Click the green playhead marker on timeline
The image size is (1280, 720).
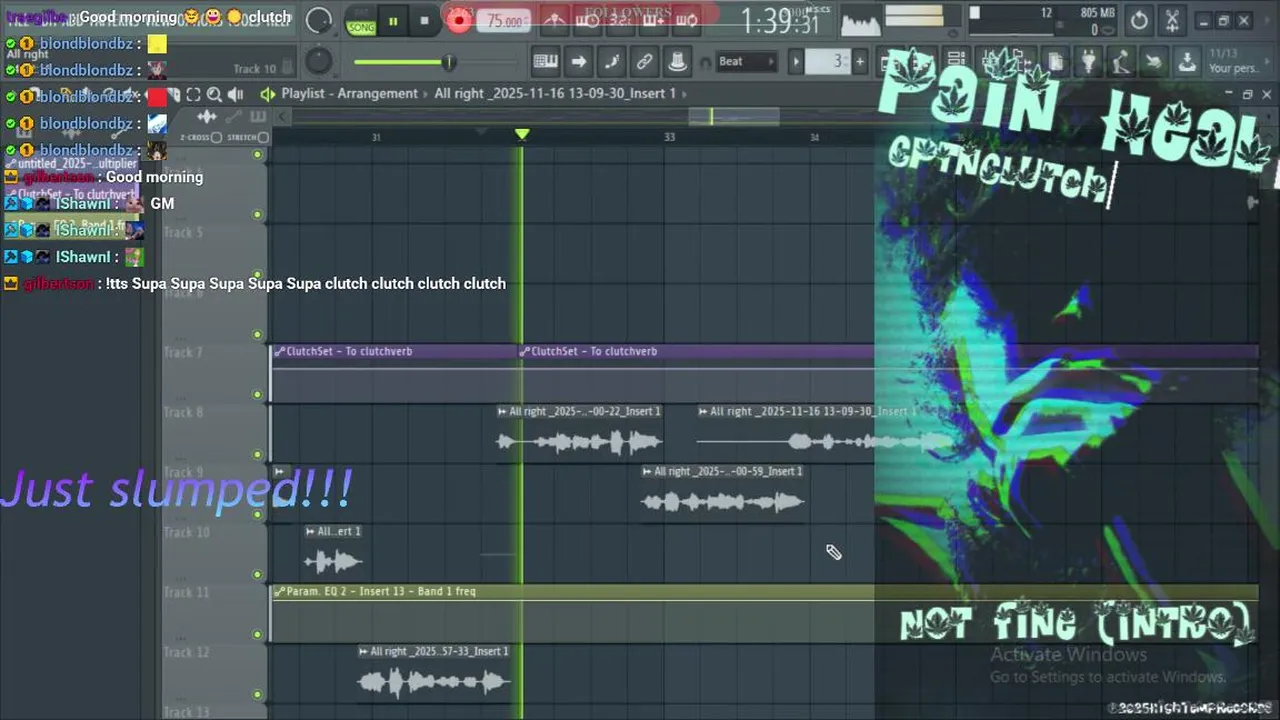pyautogui.click(x=521, y=134)
